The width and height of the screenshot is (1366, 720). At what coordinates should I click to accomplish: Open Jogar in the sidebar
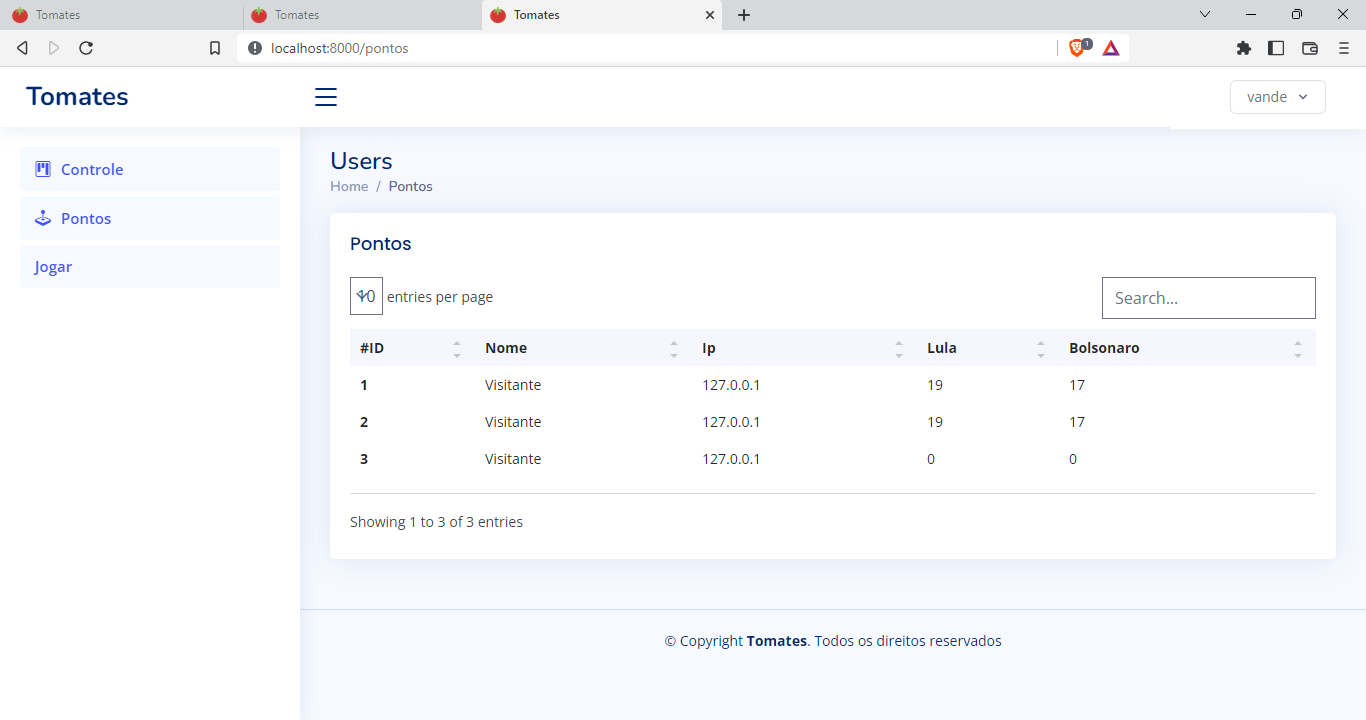150,267
